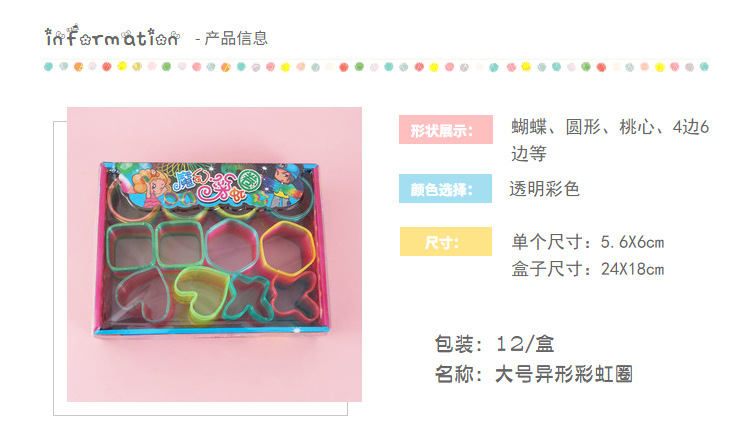Viewport: 750px width, 442px height.
Task: Click the decorative 'information' heading logo
Action: pyautogui.click(x=112, y=36)
